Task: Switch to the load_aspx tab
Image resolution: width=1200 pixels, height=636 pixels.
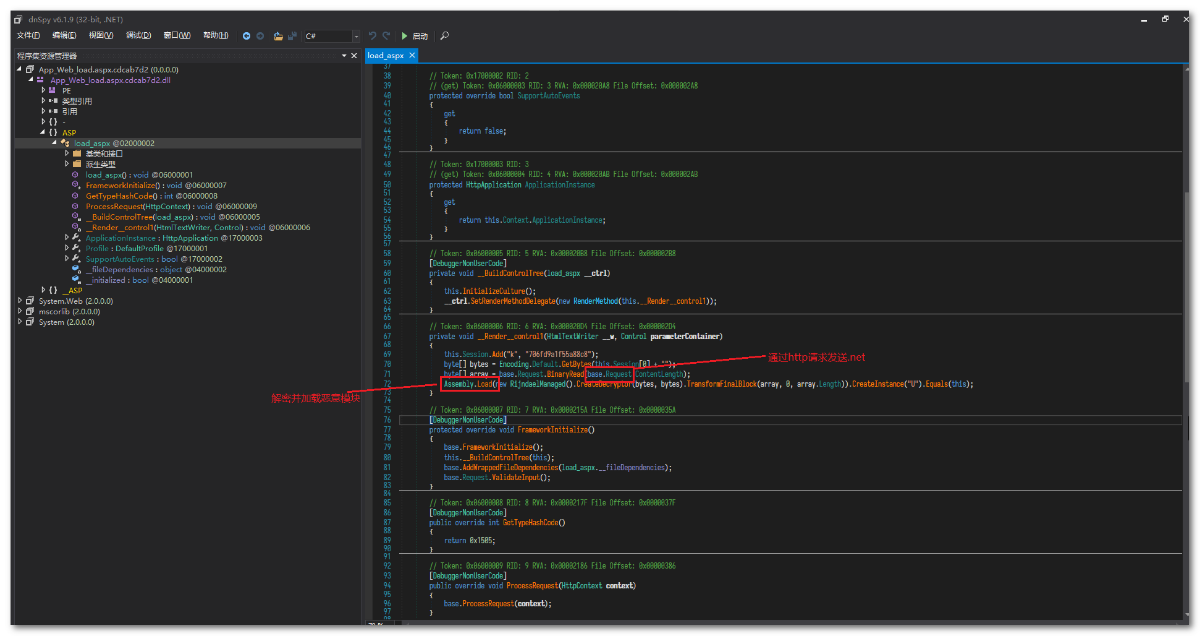Action: (385, 55)
